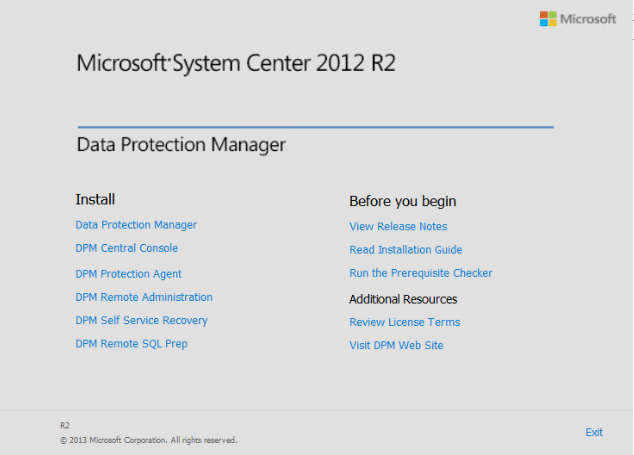Open DPM Remote Administration setup

point(144,297)
